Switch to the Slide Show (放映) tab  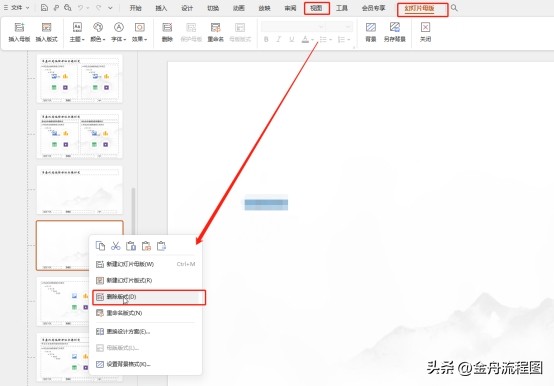coord(264,8)
